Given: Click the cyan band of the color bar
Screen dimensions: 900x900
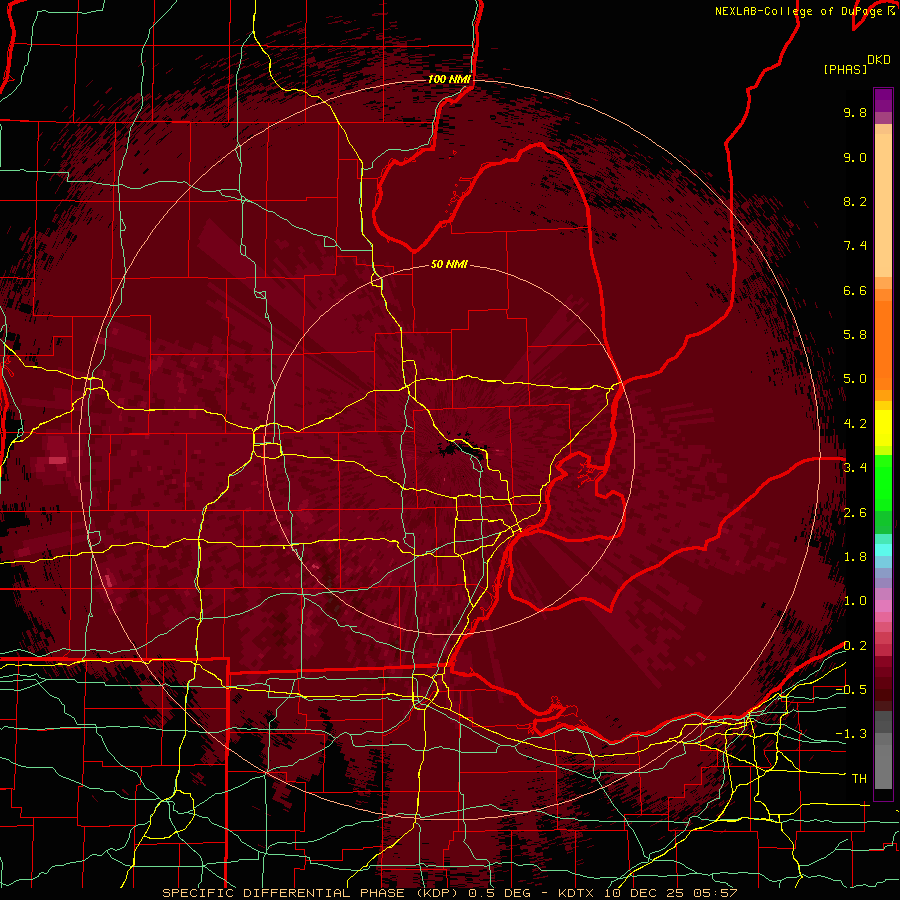Looking at the screenshot, I should click(x=883, y=550).
